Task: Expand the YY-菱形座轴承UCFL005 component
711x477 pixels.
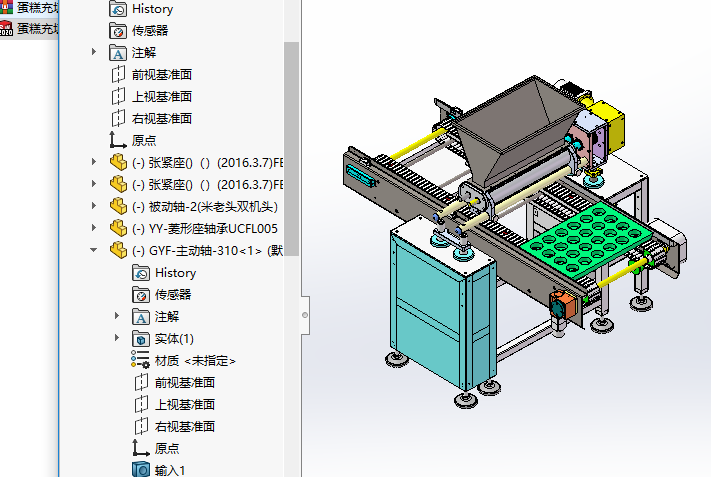Action: coord(94,227)
